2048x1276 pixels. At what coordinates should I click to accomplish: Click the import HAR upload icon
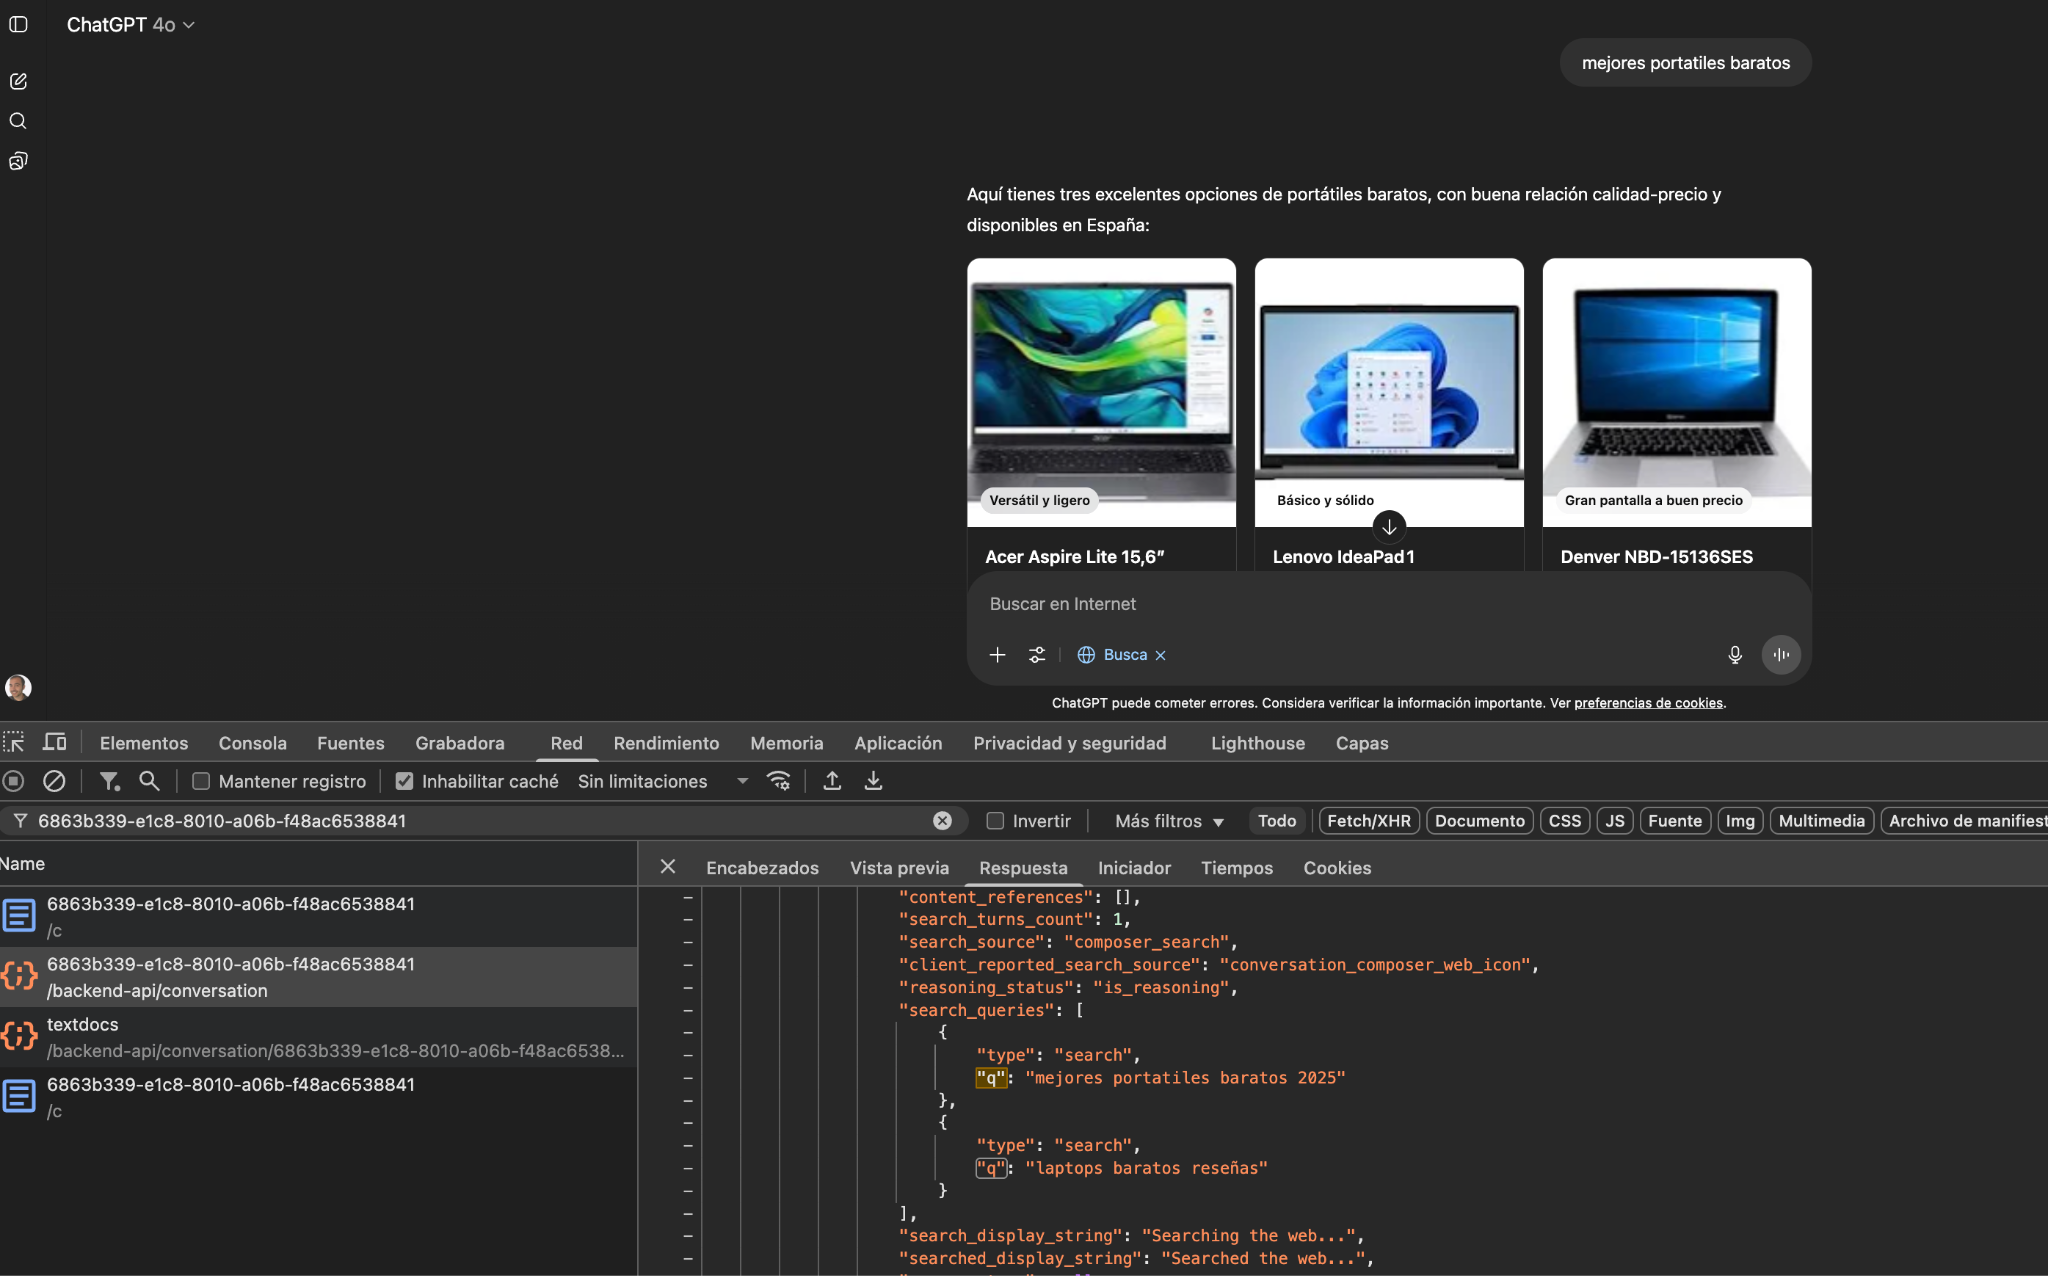(832, 781)
